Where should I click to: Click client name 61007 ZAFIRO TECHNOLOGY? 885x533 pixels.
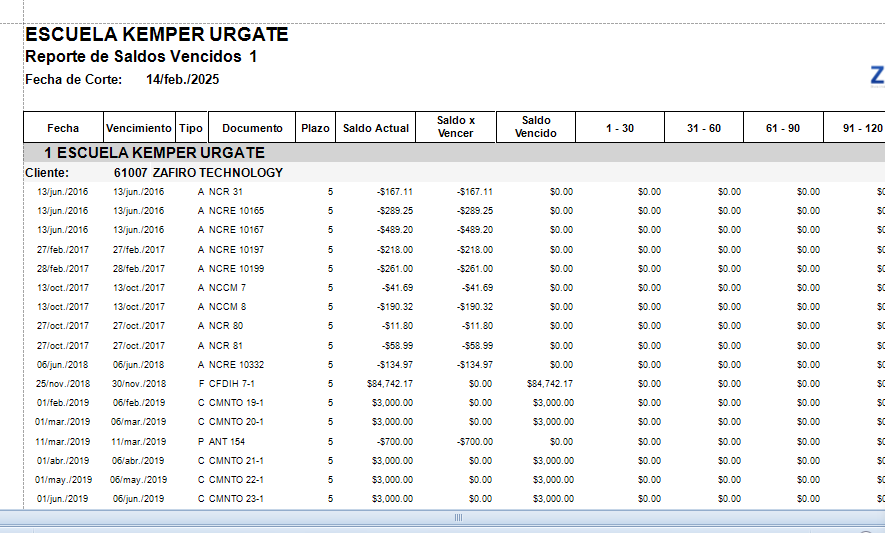pos(198,173)
